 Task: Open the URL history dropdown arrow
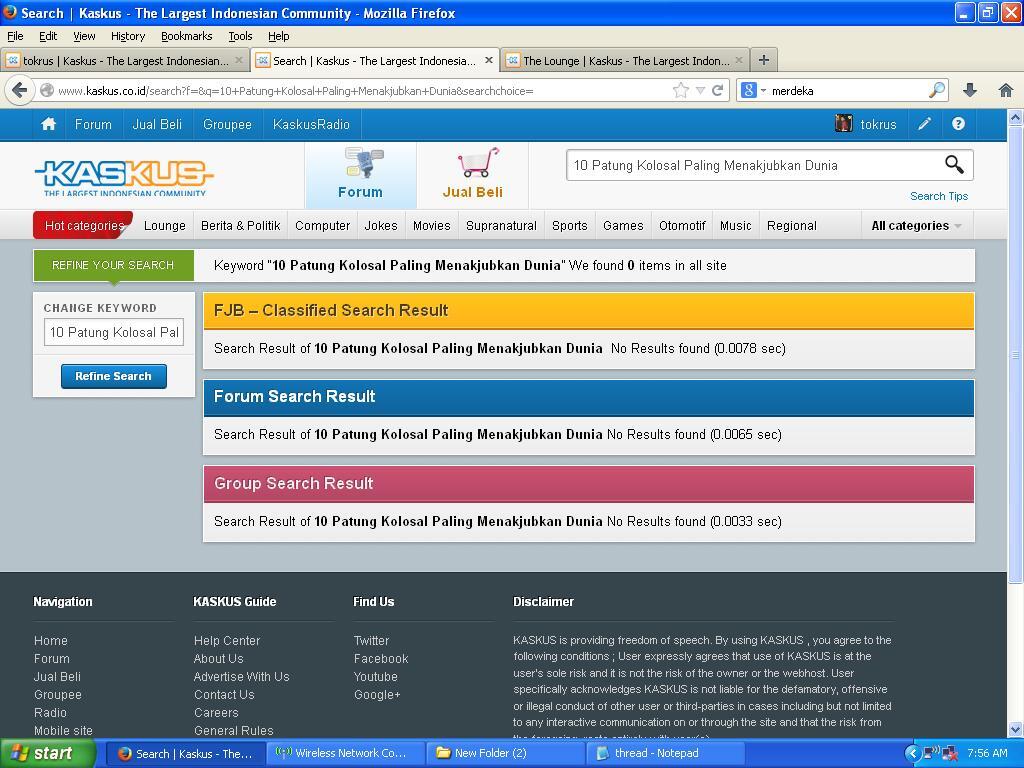click(700, 91)
